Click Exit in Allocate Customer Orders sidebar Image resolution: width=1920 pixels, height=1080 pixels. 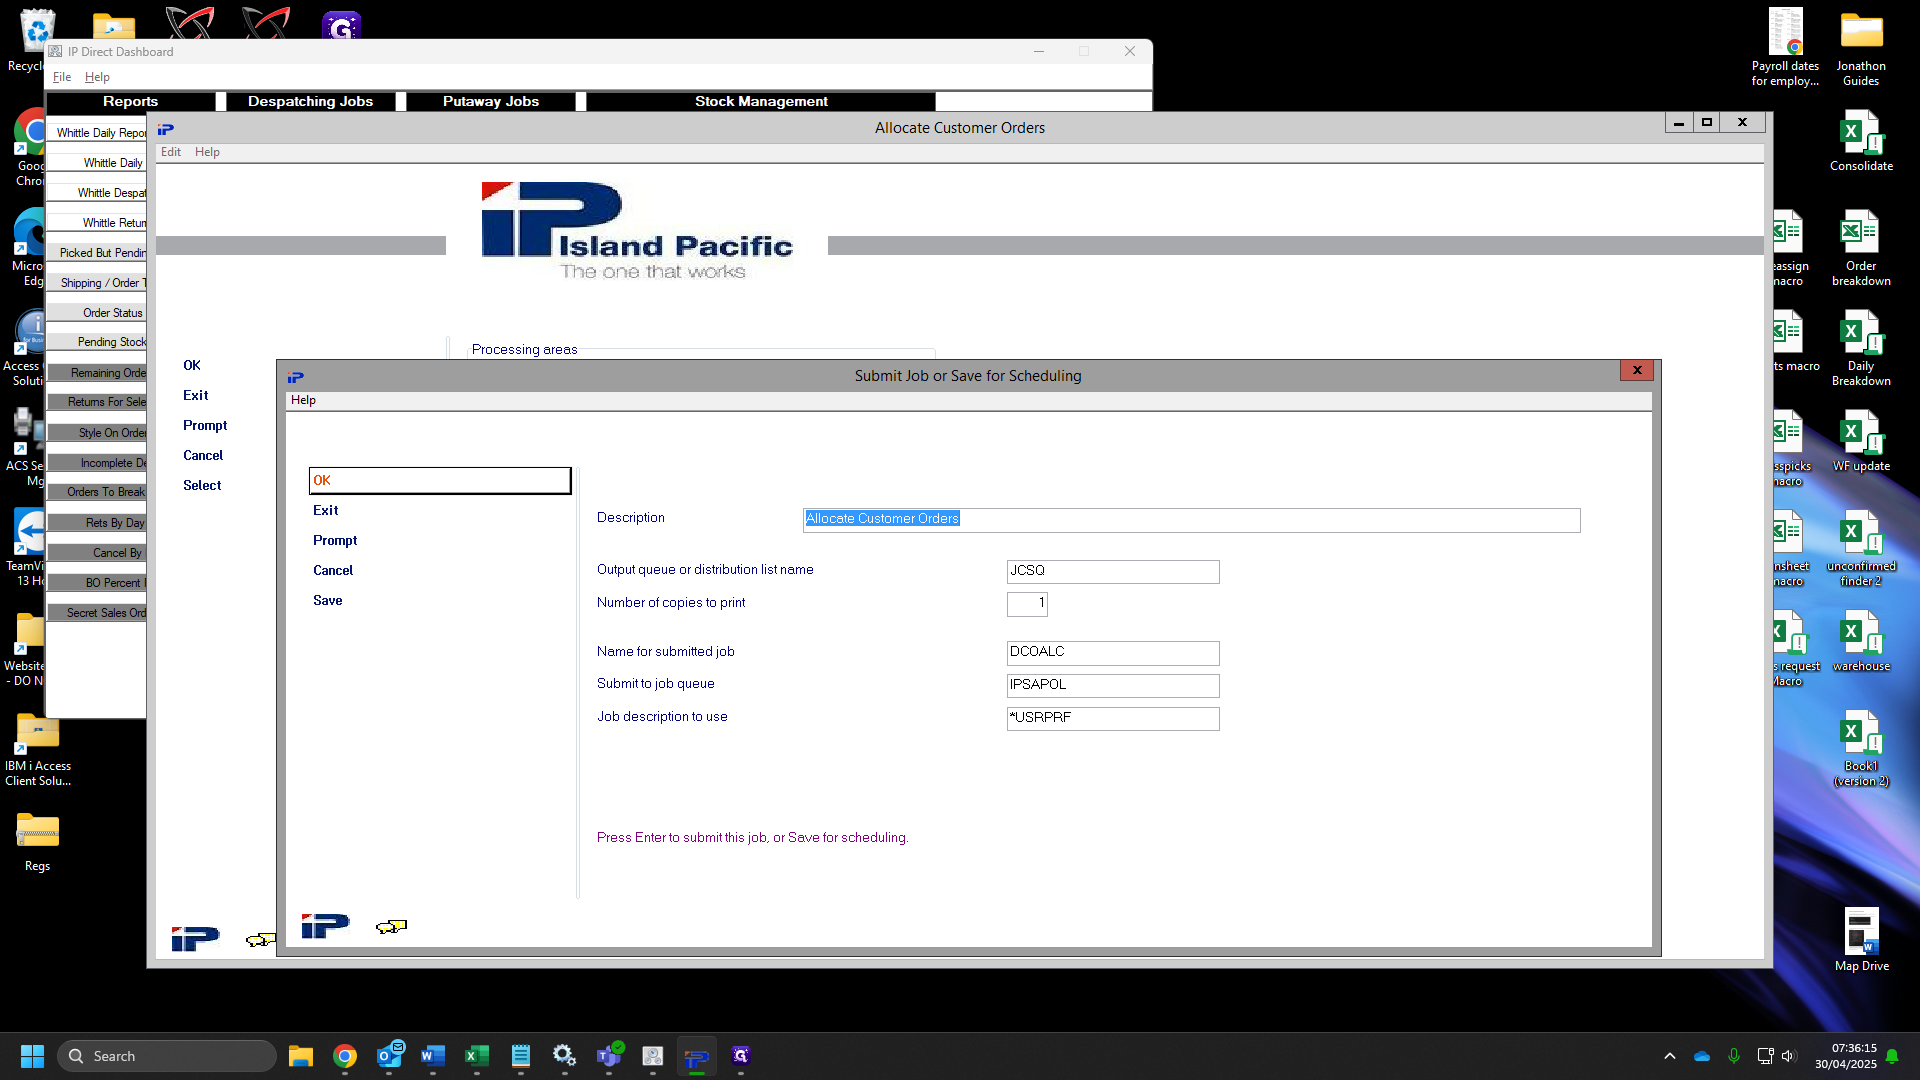196,396
